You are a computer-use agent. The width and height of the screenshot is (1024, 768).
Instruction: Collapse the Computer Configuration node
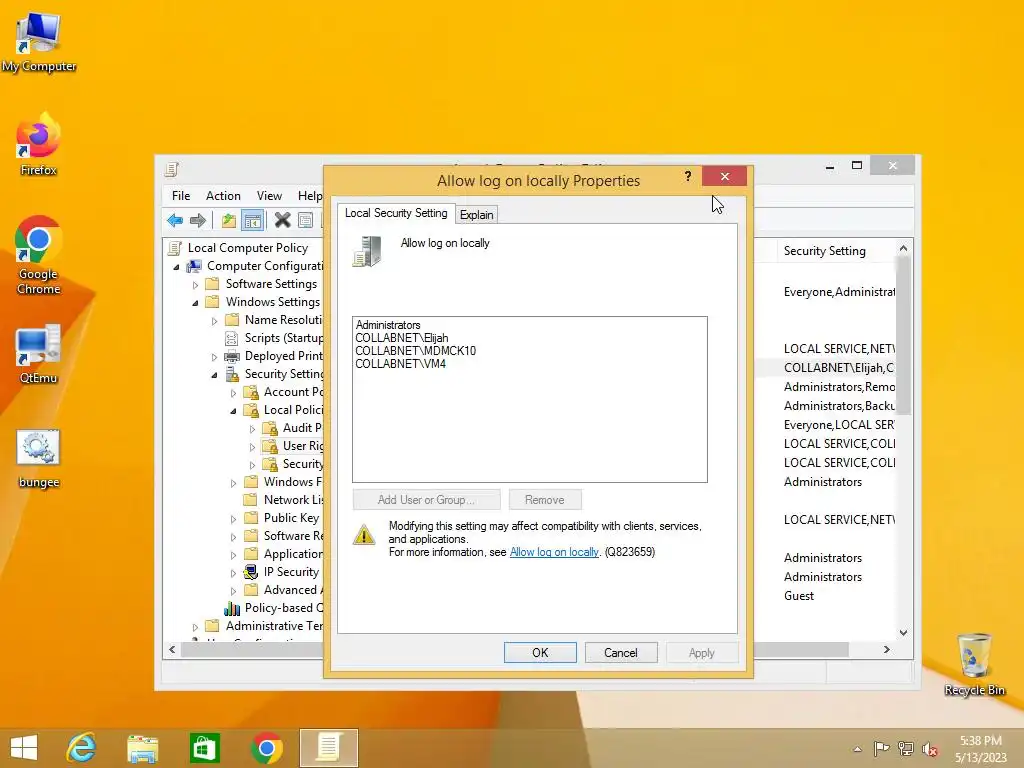tap(176, 266)
